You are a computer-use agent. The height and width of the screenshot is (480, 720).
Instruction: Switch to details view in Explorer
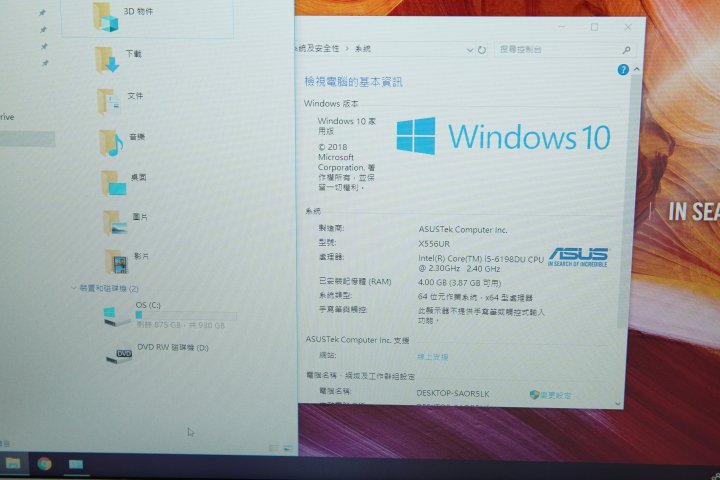pyautogui.click(x=274, y=447)
